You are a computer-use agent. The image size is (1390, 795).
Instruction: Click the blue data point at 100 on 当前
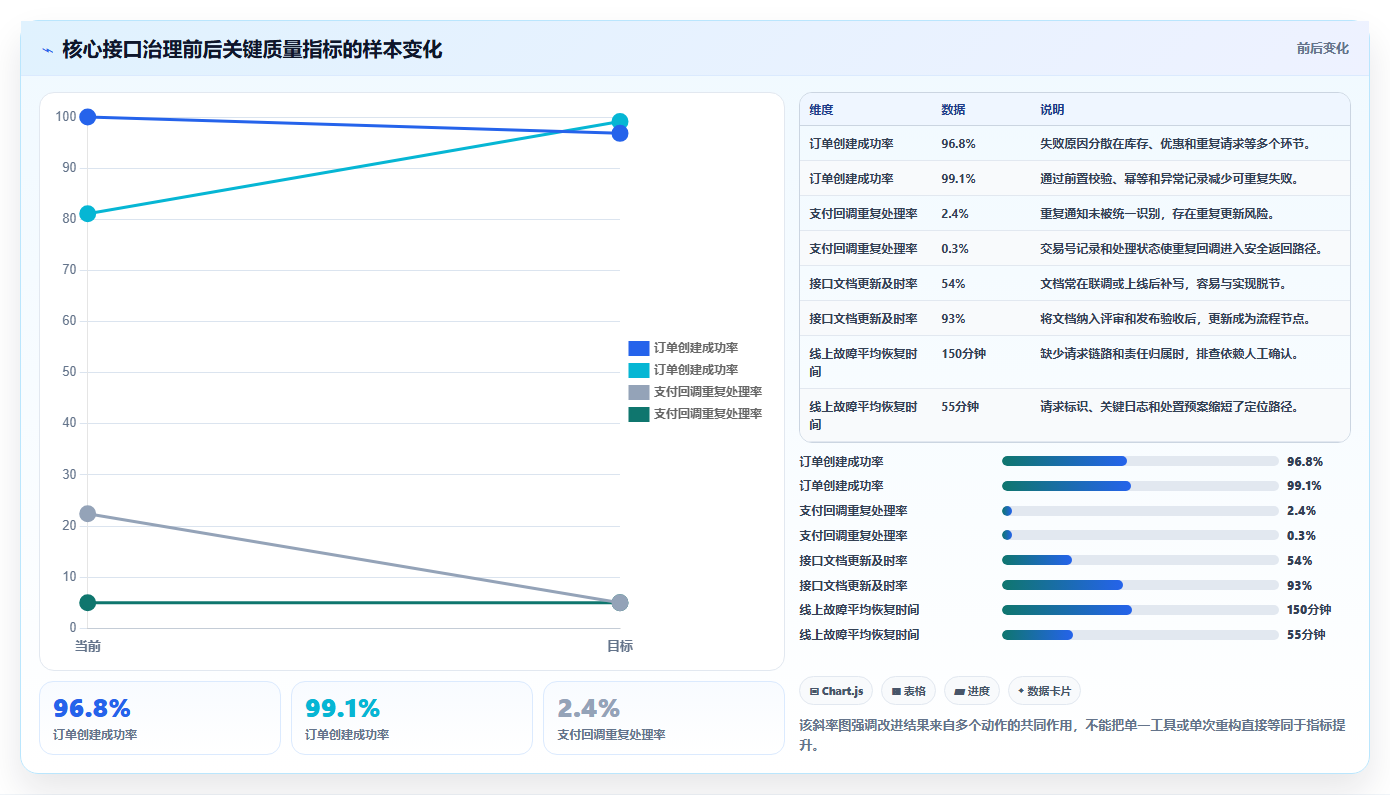click(88, 117)
